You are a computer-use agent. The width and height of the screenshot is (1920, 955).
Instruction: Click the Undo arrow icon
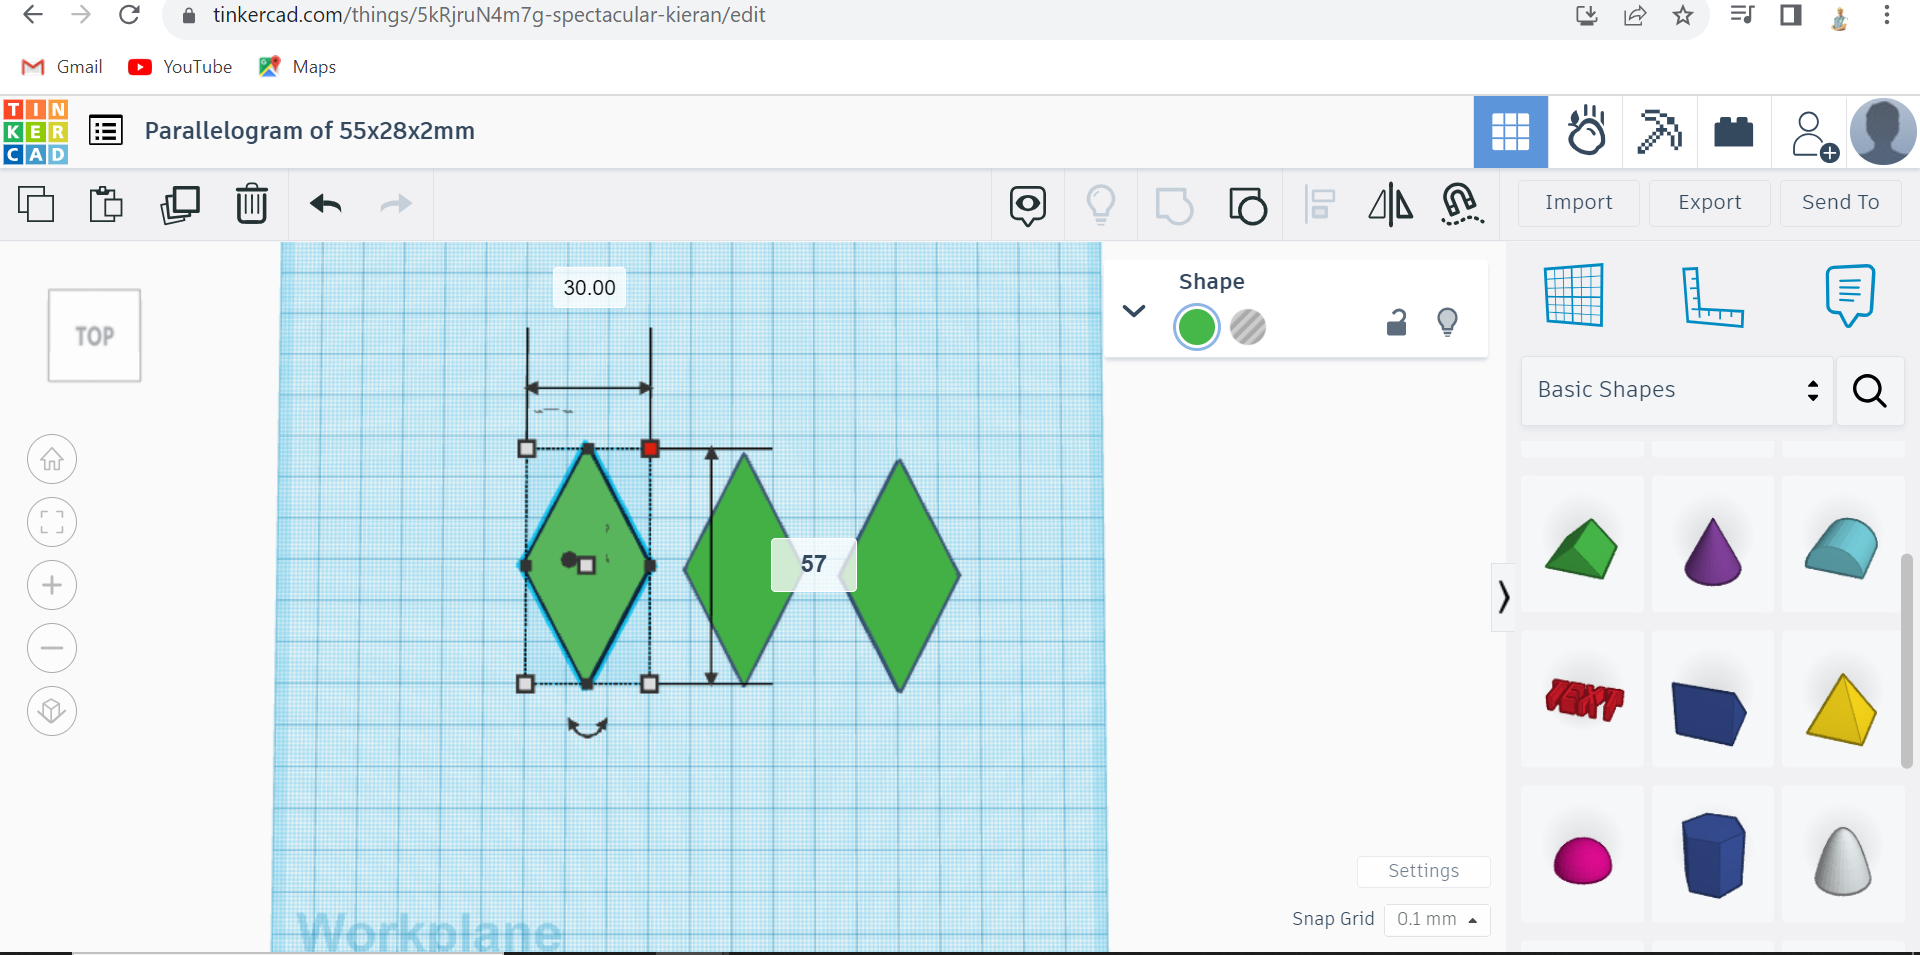325,204
